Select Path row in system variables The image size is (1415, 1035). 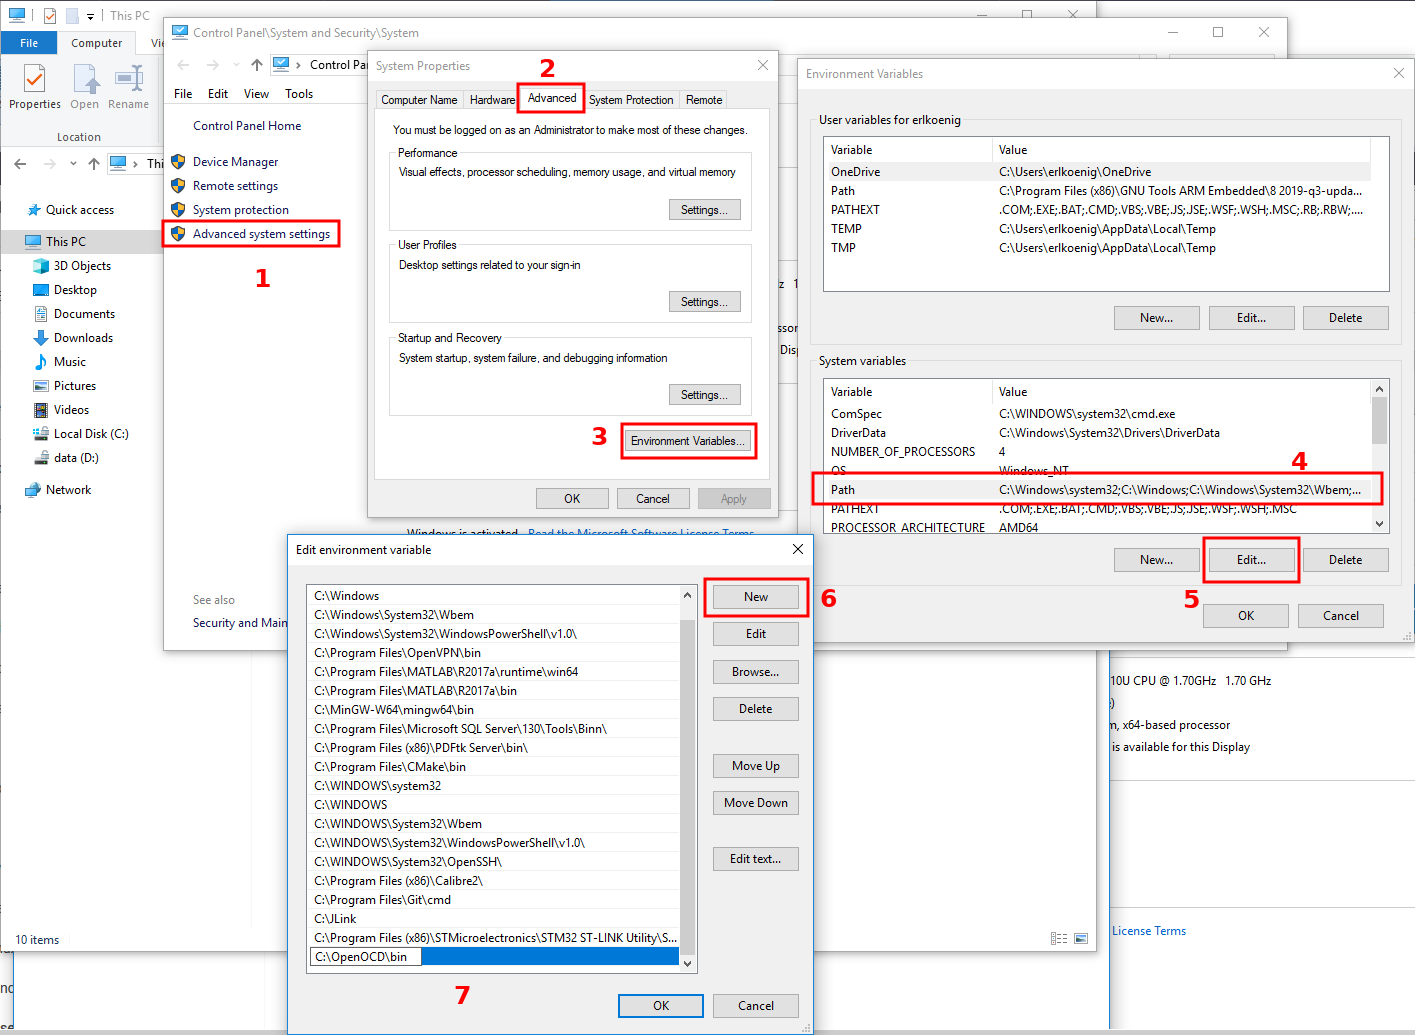click(x=1097, y=490)
